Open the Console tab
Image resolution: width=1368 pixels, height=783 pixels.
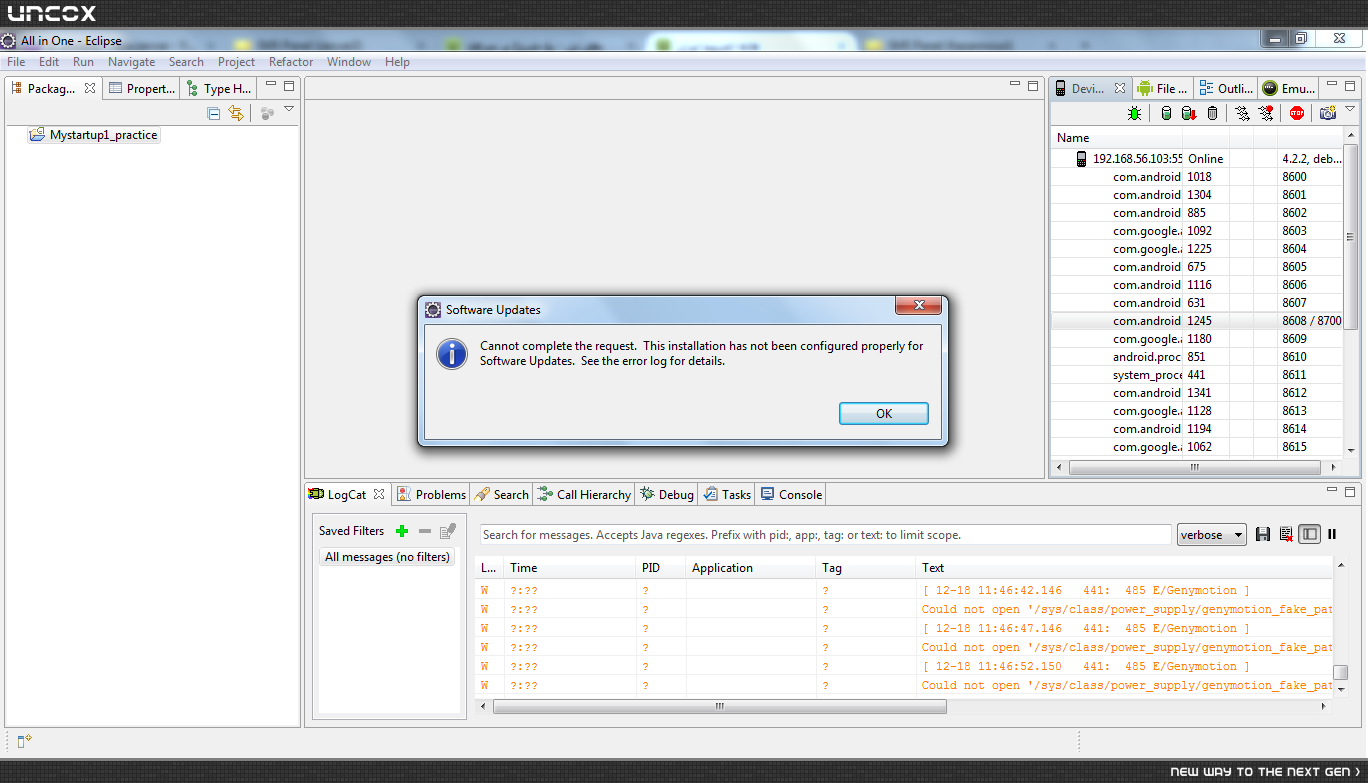click(791, 494)
